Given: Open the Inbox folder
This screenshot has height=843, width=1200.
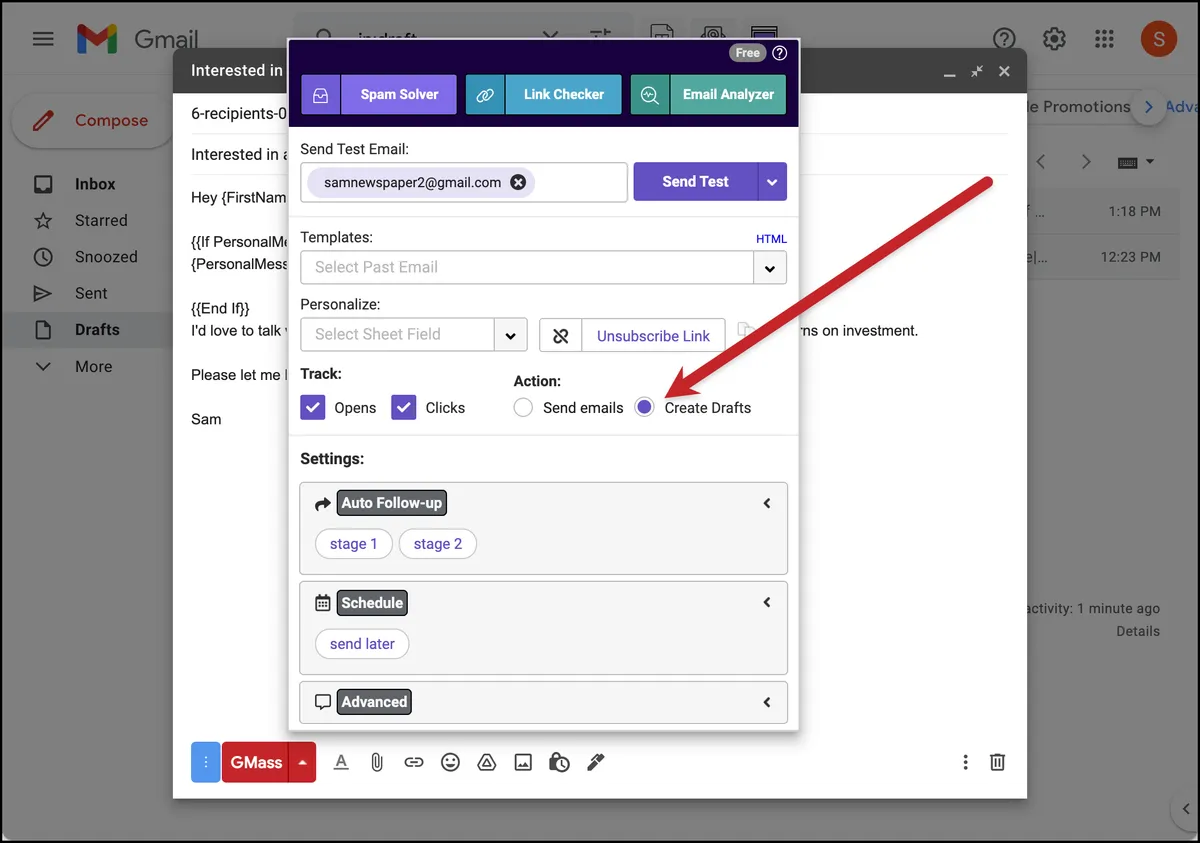Looking at the screenshot, I should [x=95, y=184].
